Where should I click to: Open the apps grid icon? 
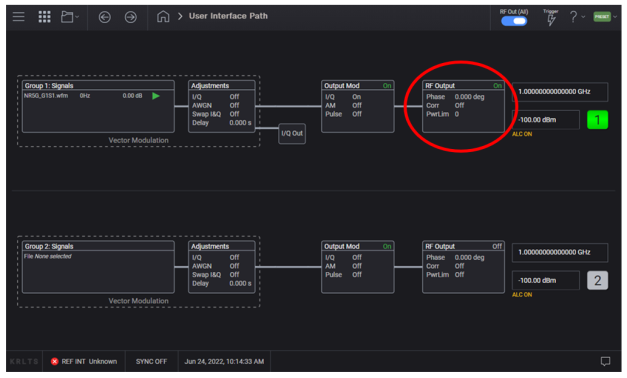44,17
